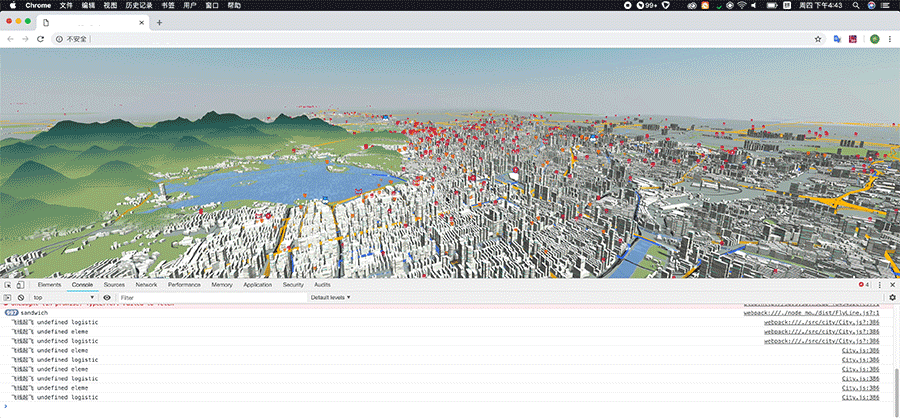
Task: Open the DevTools customize menu
Action: point(879,285)
